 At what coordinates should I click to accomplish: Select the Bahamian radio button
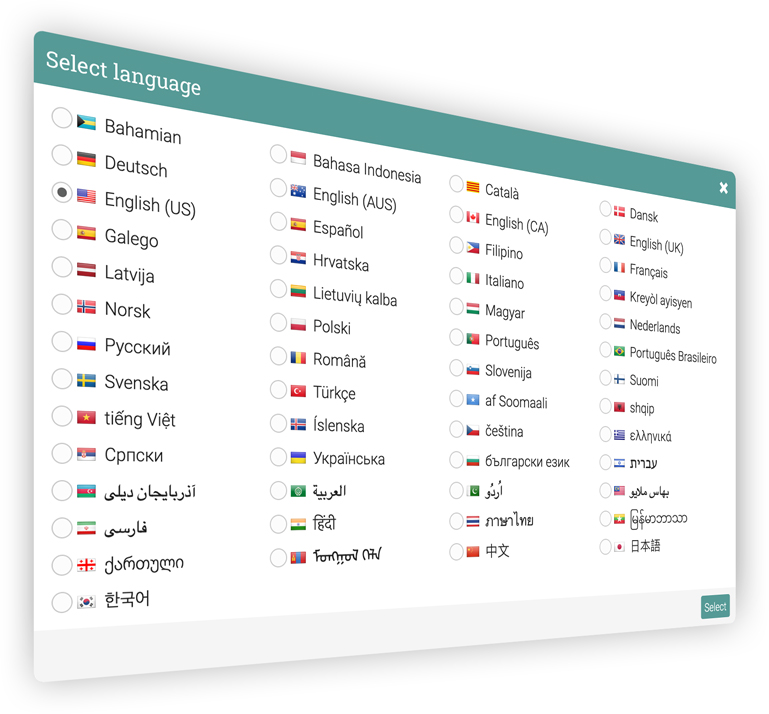62,118
